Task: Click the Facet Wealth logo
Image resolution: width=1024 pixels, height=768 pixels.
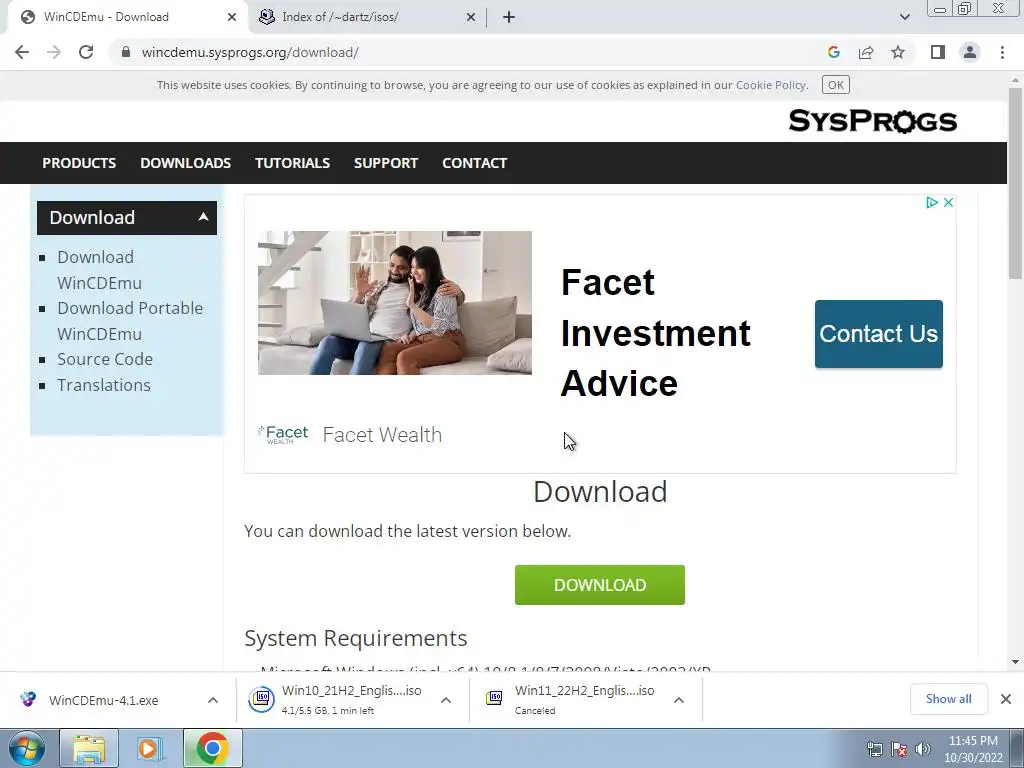Action: click(283, 434)
